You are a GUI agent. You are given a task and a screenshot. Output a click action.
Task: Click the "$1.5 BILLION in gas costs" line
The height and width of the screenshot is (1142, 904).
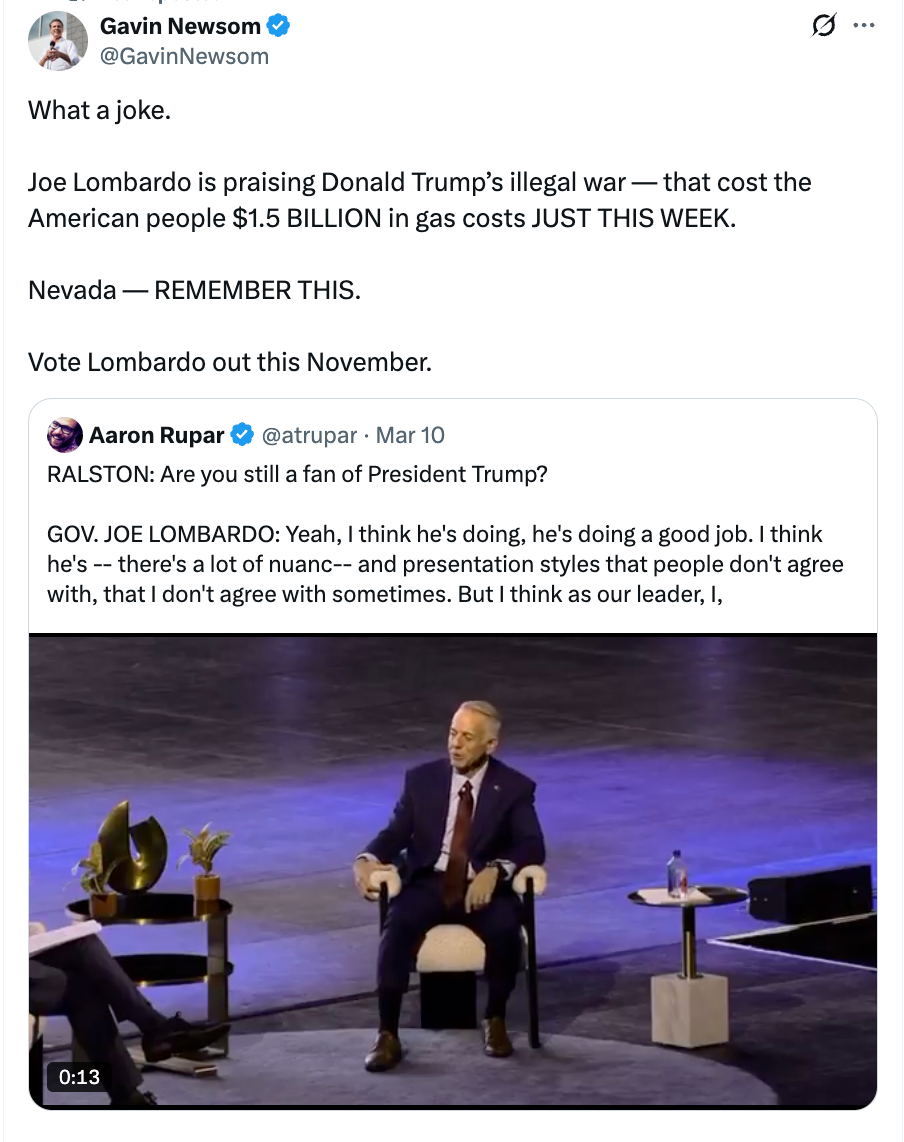(381, 218)
